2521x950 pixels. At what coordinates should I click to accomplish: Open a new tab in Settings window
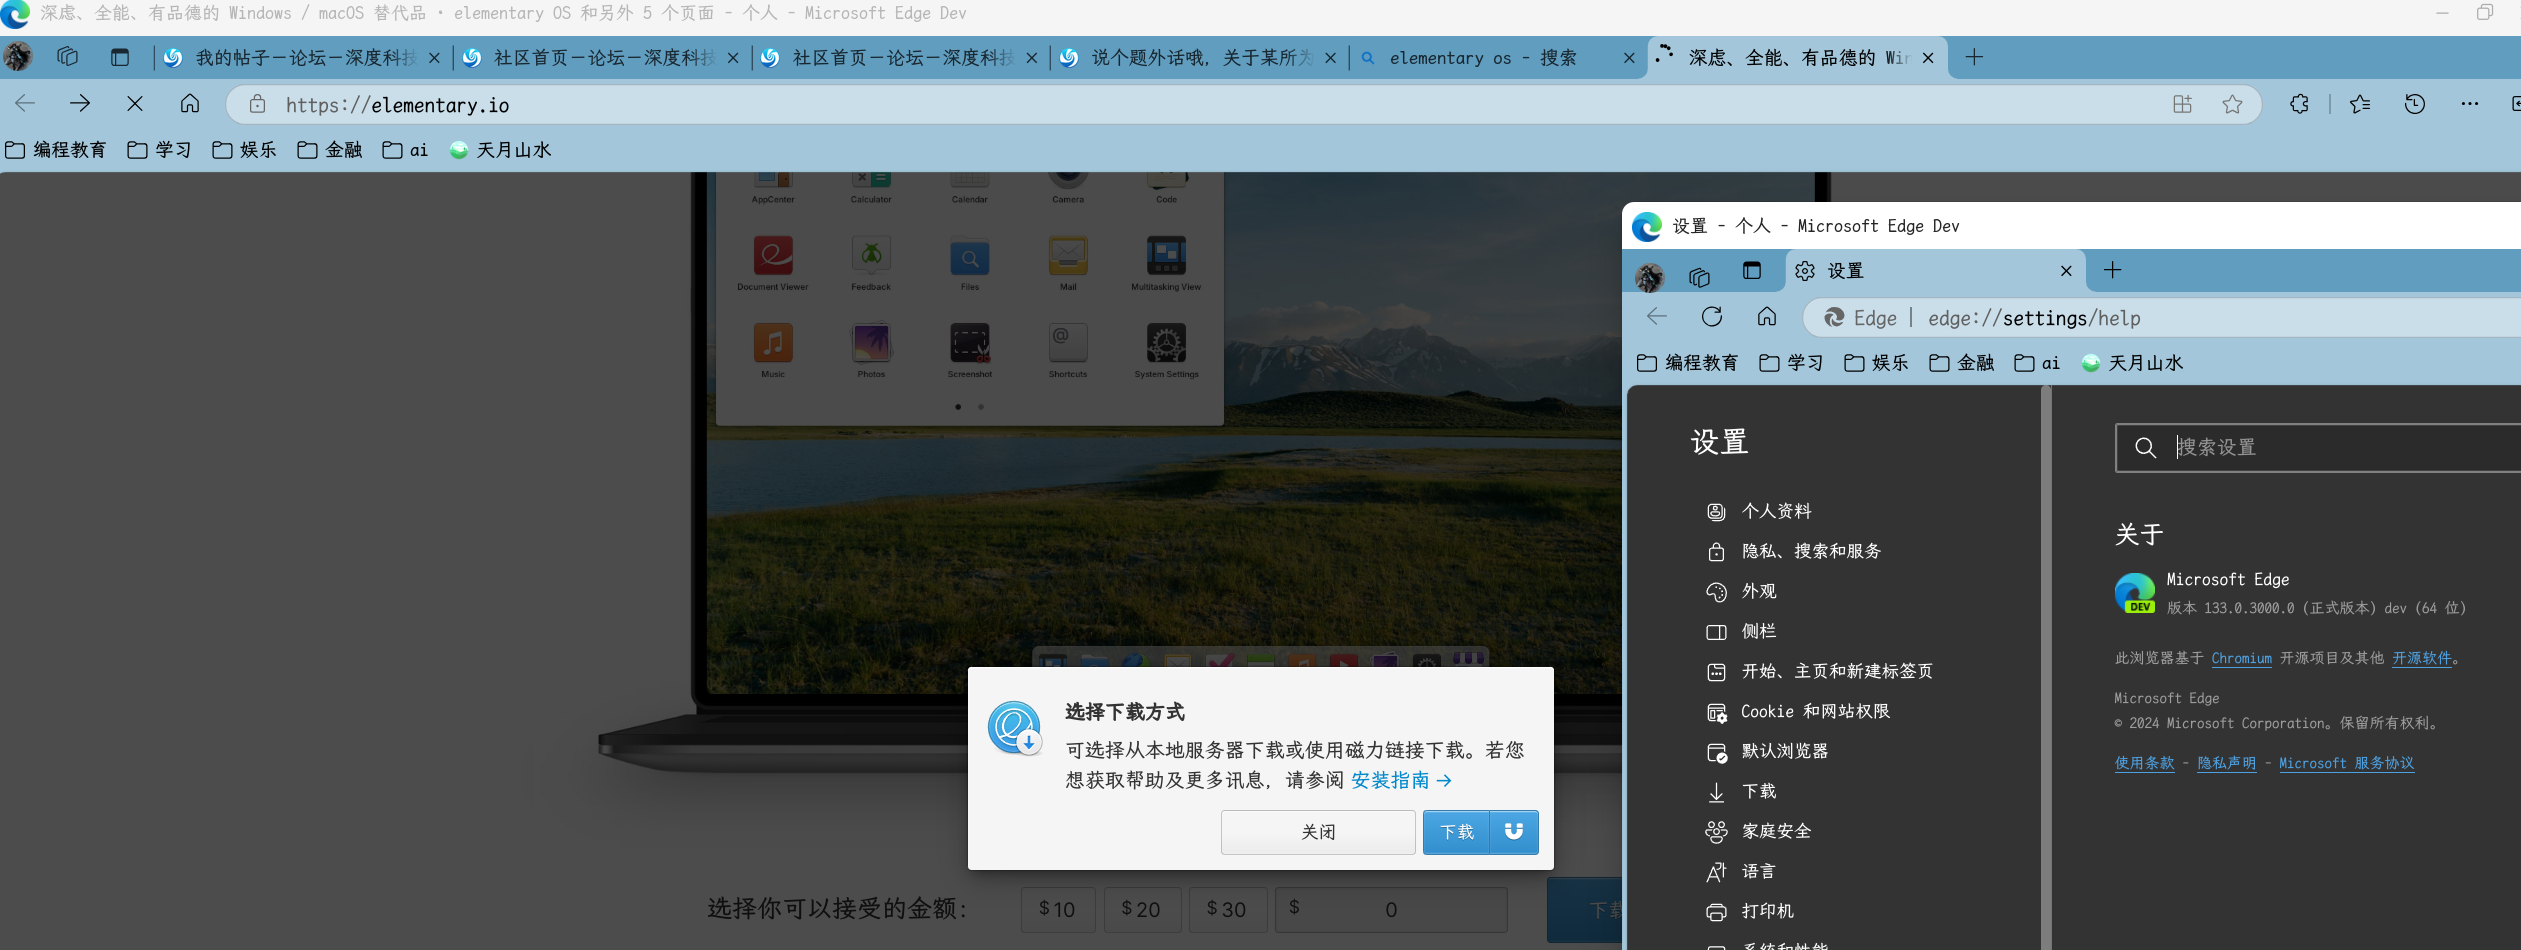click(x=2112, y=270)
